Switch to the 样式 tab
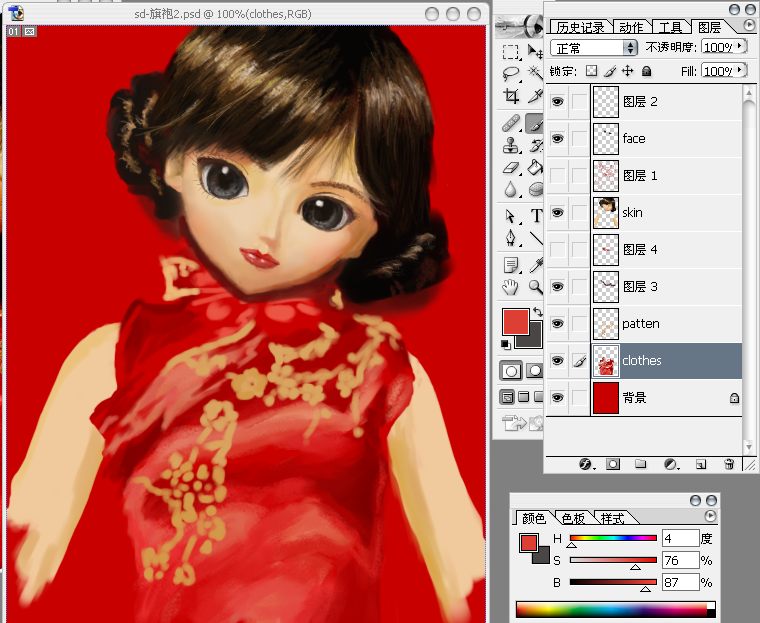The width and height of the screenshot is (760, 623). point(612,518)
